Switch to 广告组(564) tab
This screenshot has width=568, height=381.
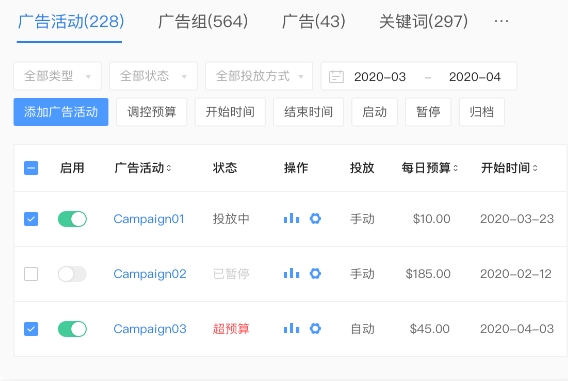203,21
